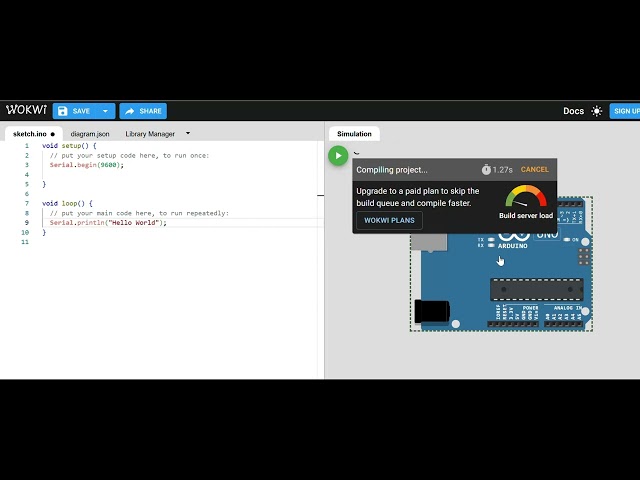Click the "put your main code here" comment
Screen dimensions: 640x480
point(139,213)
